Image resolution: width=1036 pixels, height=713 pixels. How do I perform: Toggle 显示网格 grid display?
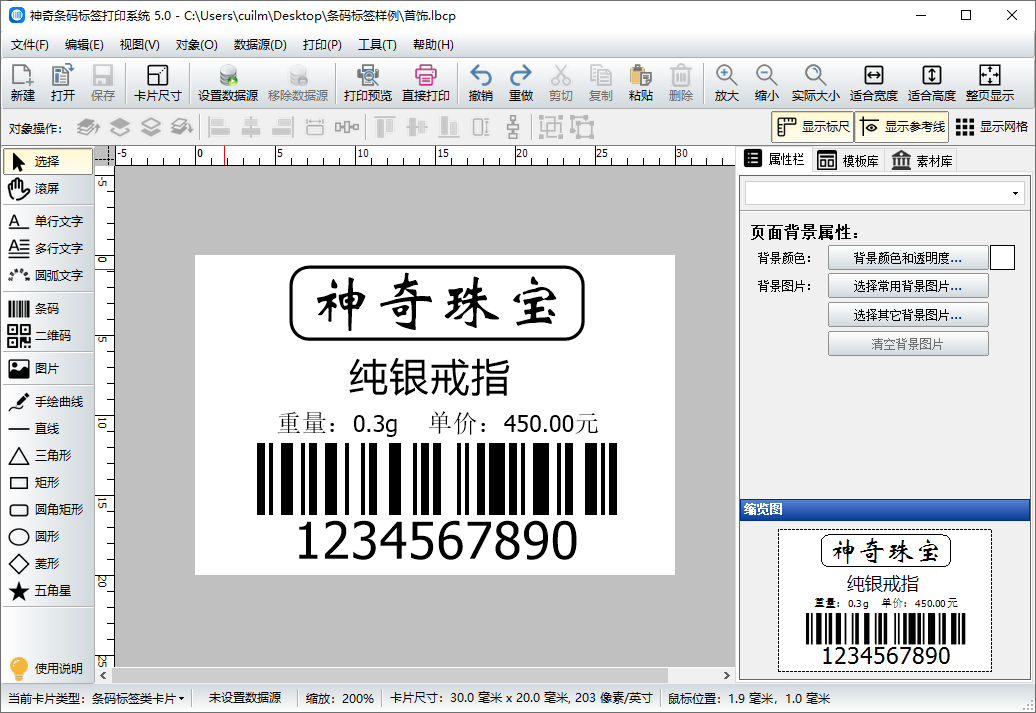(991, 127)
